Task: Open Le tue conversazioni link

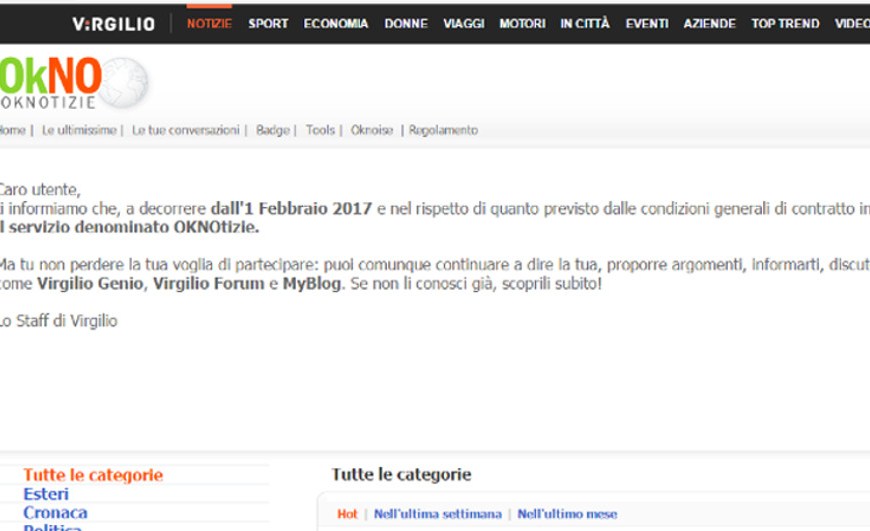Action: point(185,130)
